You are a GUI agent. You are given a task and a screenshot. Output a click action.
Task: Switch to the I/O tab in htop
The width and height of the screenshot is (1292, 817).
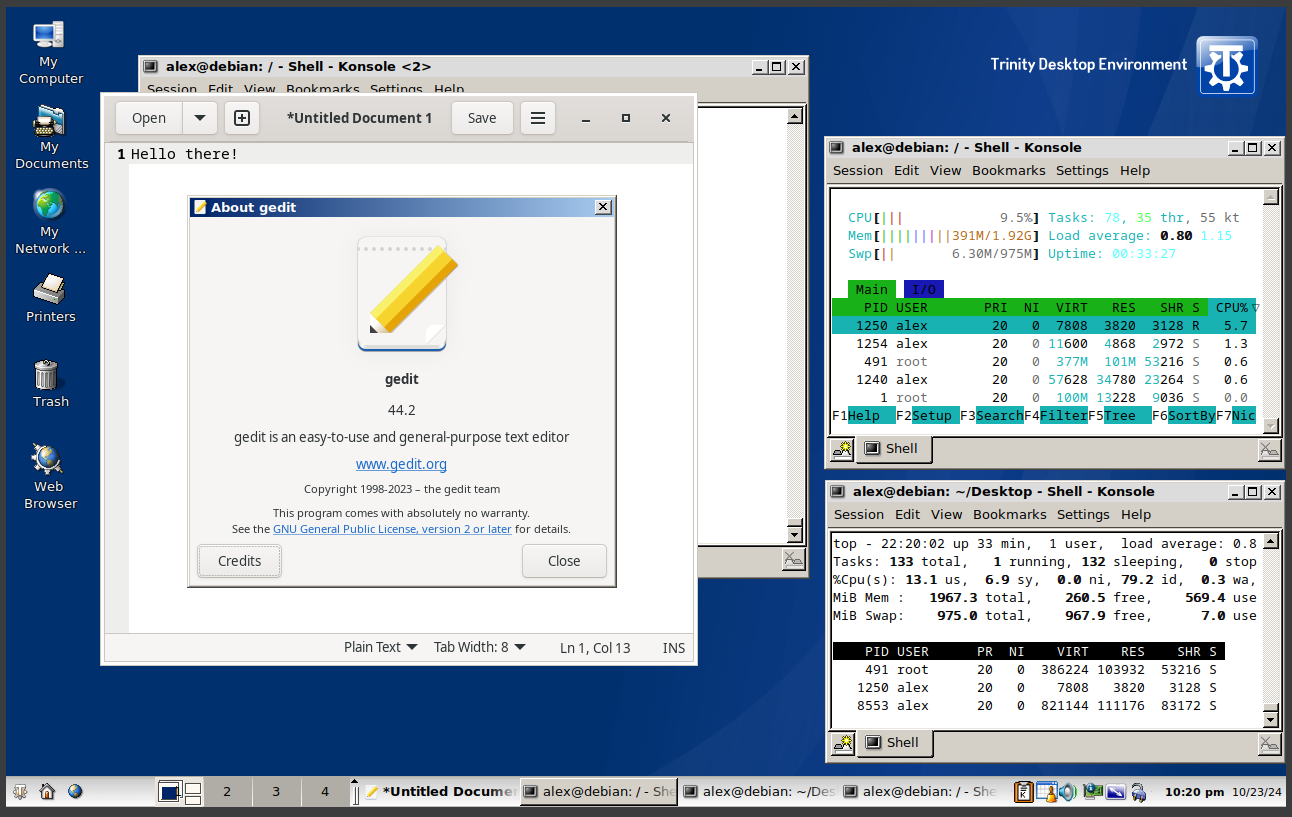[923, 289]
